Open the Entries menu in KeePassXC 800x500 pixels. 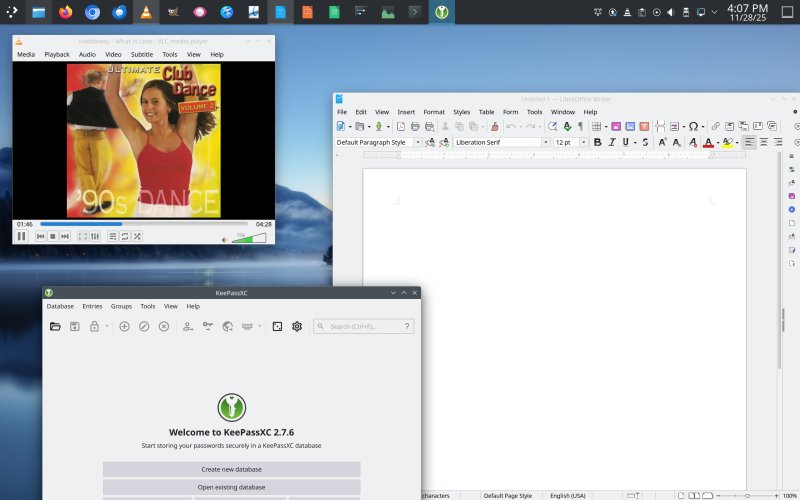pos(92,306)
